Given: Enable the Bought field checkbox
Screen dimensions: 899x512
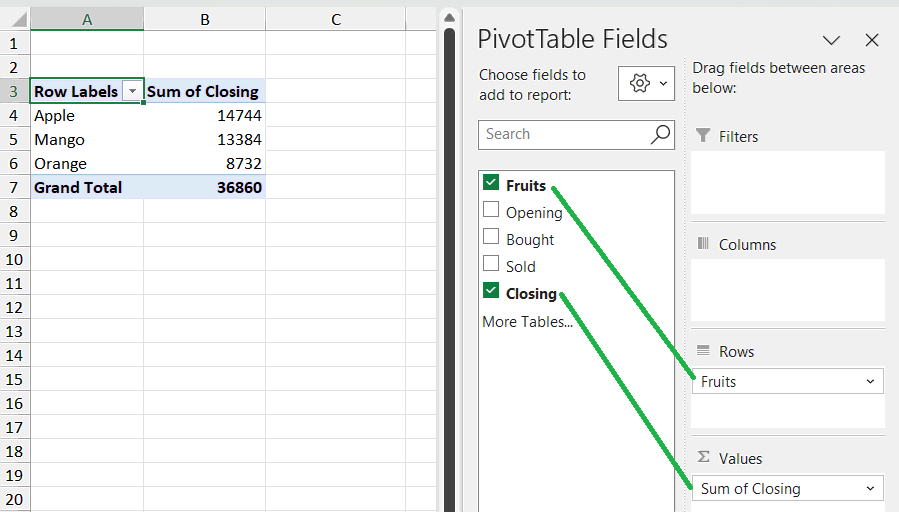Looking at the screenshot, I should 491,236.
